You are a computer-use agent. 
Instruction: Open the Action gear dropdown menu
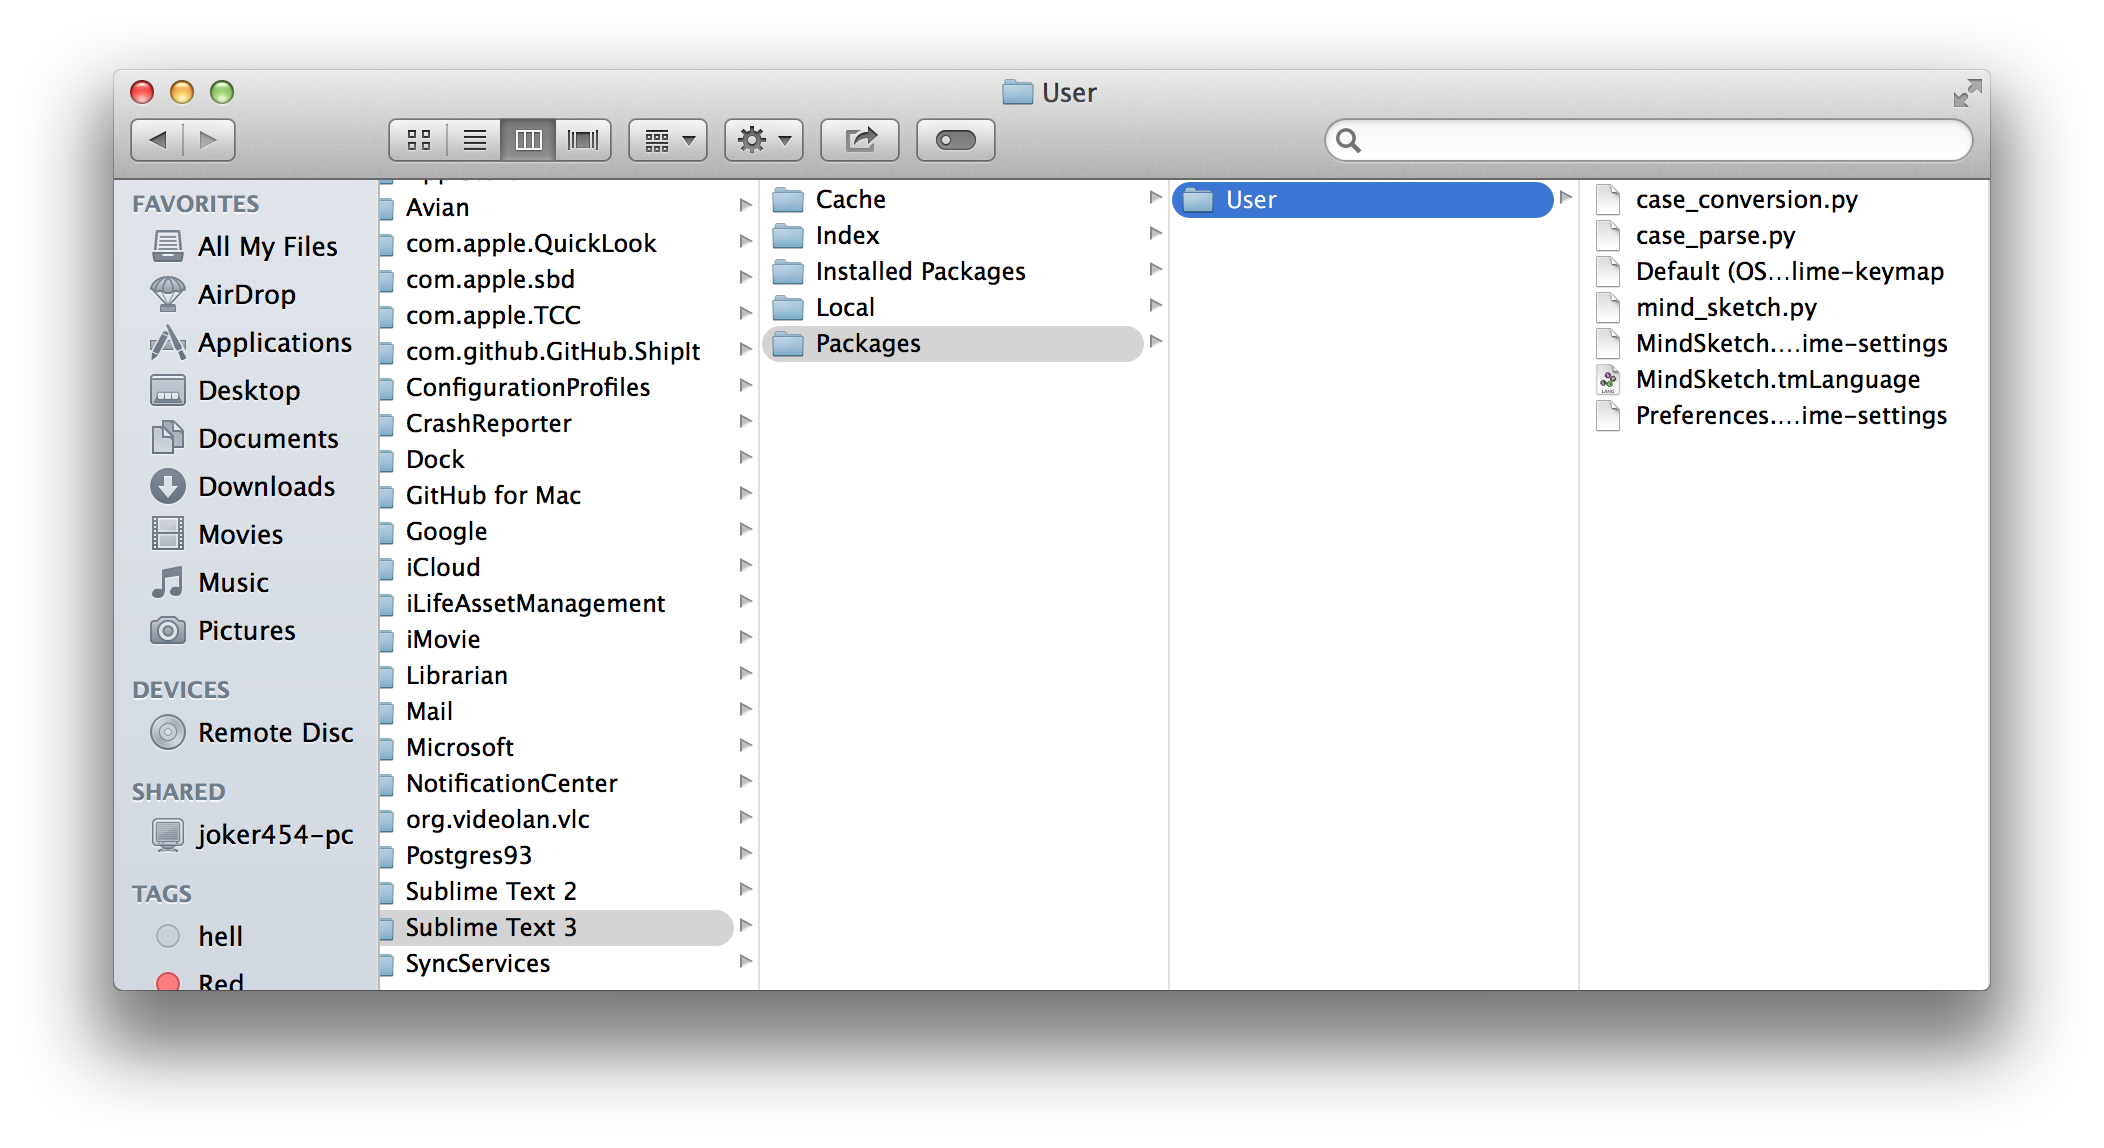(764, 140)
